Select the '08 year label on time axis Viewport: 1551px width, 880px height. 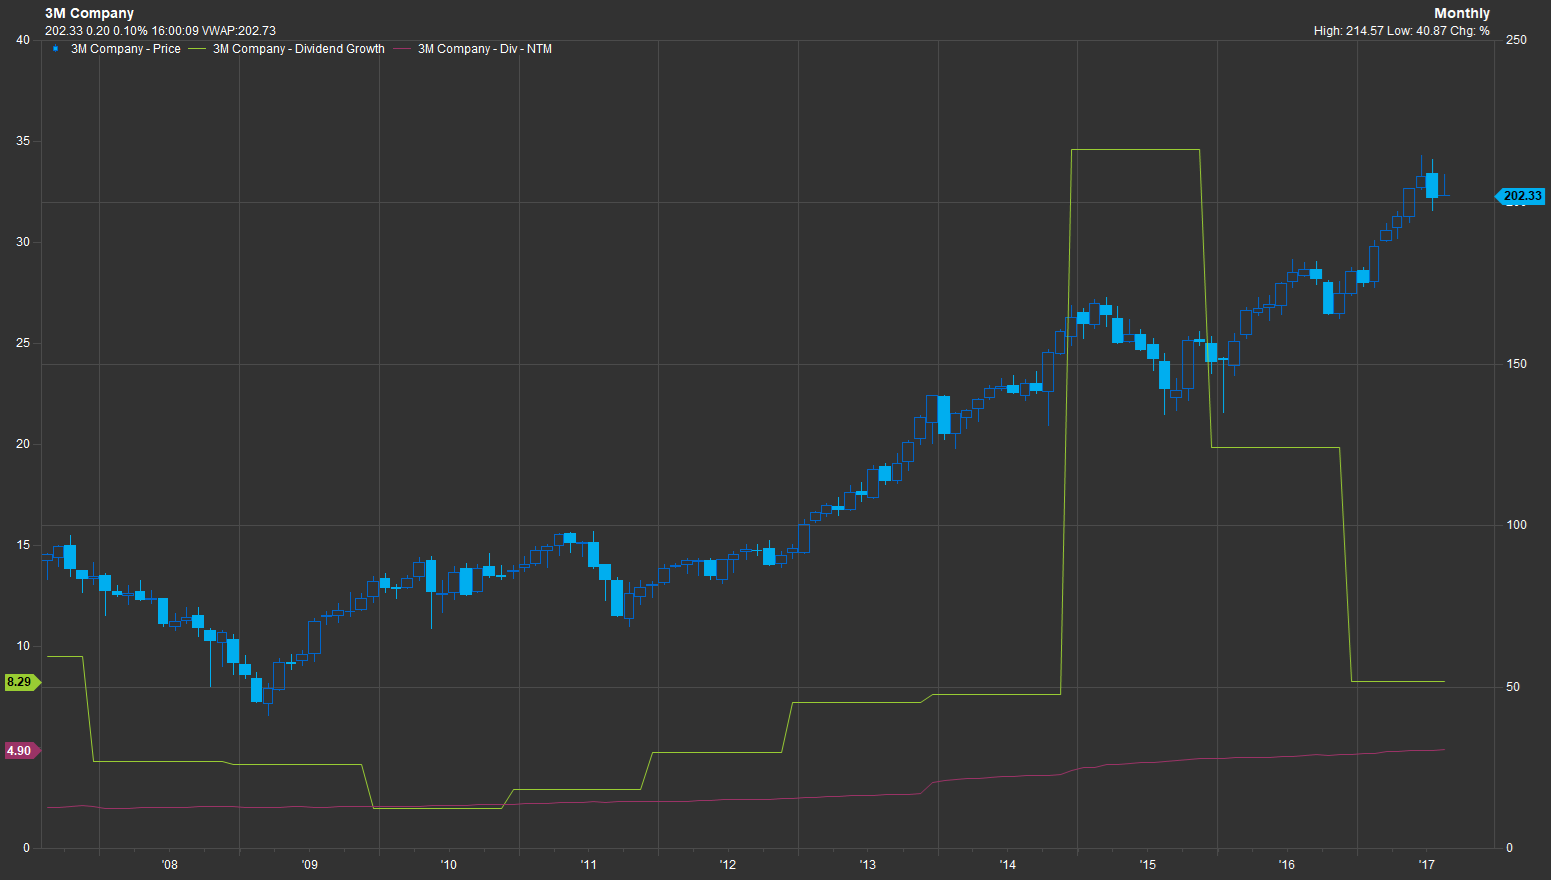coord(169,865)
